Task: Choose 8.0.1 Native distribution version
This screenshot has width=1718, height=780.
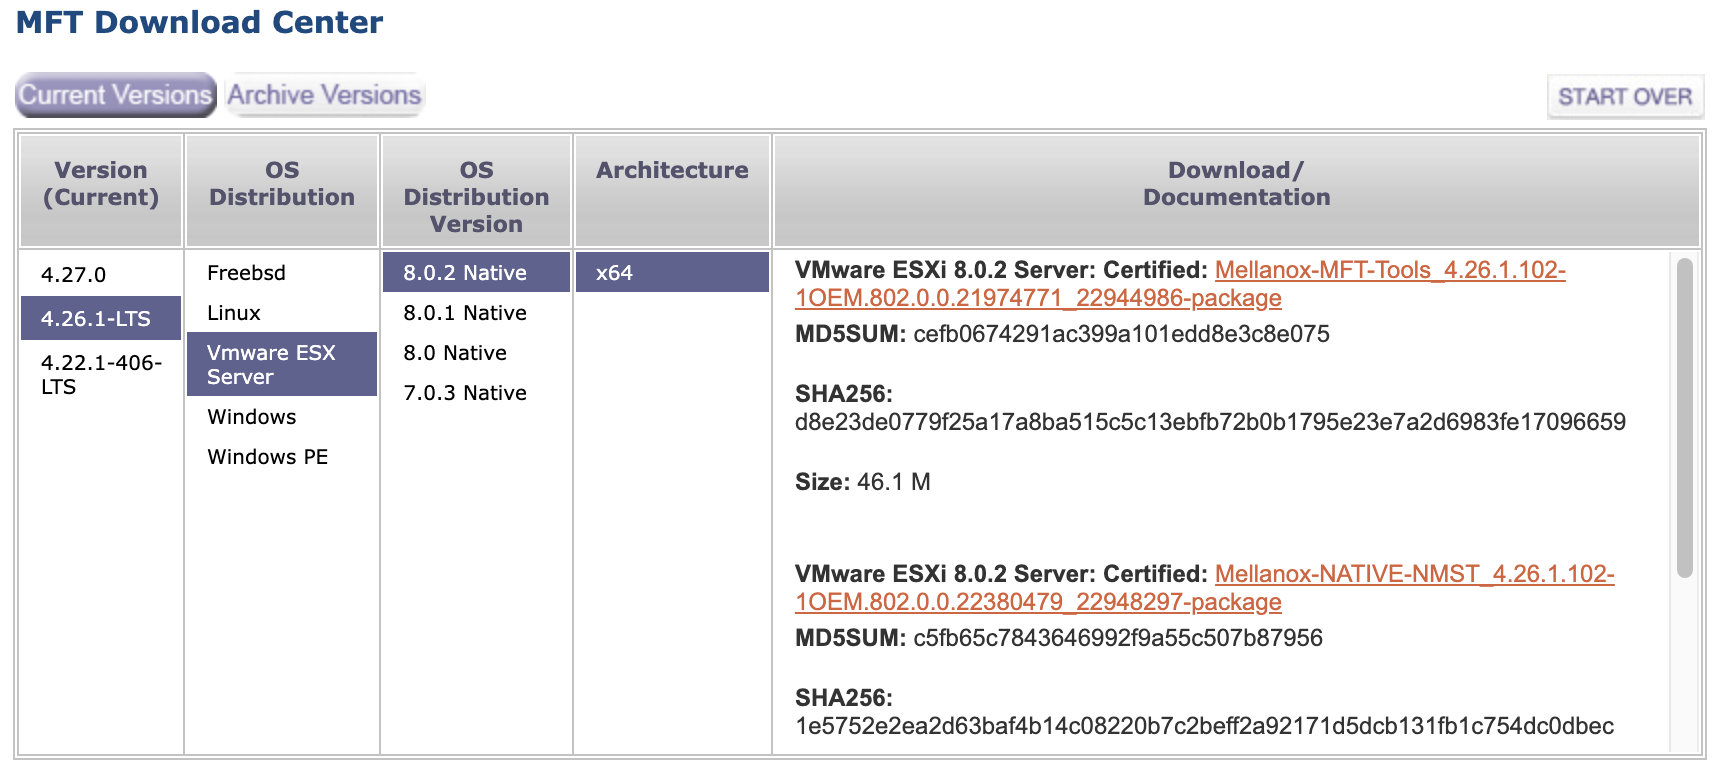Action: (465, 313)
